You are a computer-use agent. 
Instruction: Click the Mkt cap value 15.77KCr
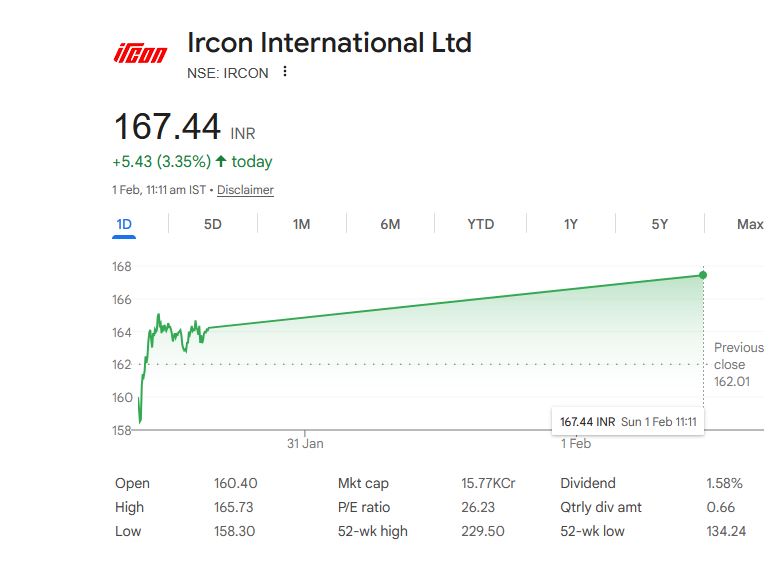[482, 483]
